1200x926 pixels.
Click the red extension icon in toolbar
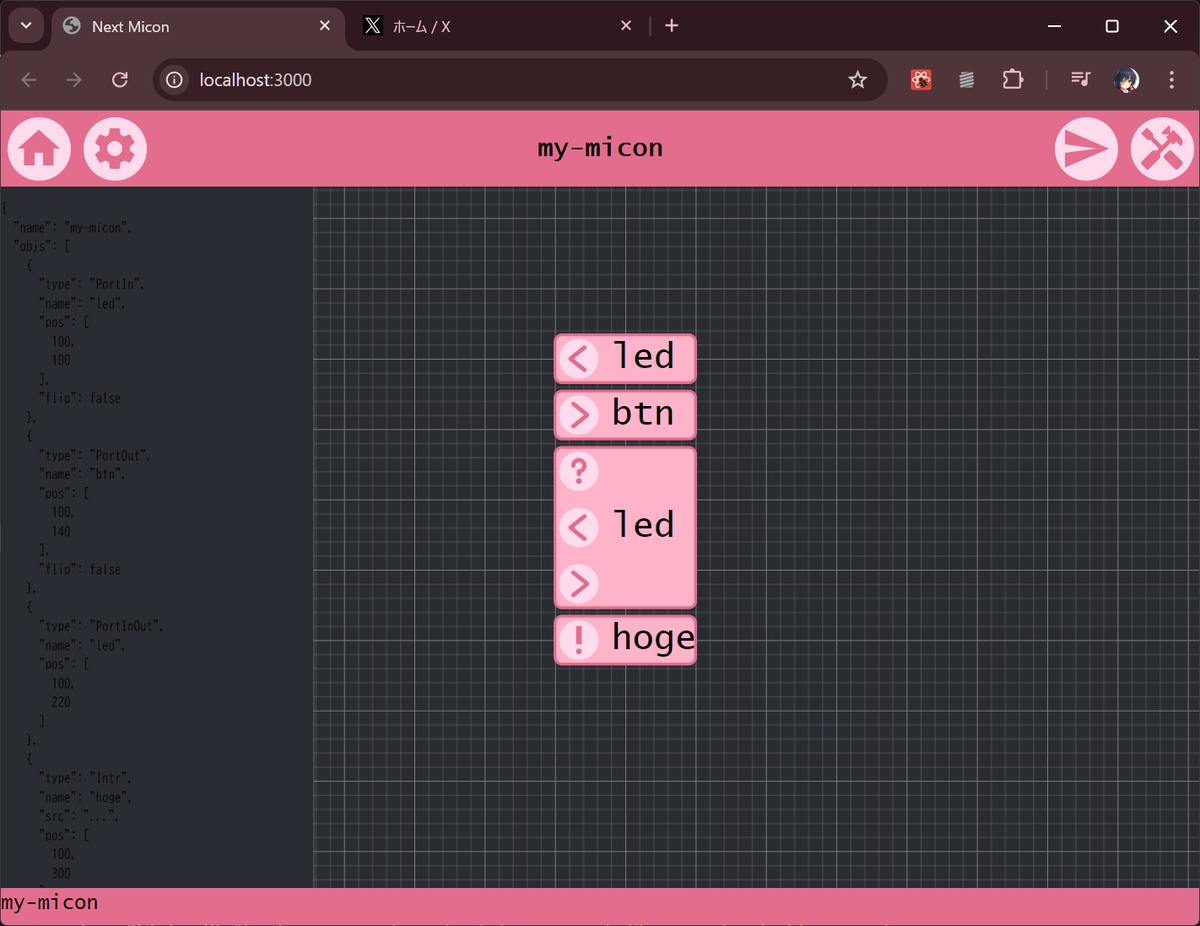pos(922,80)
